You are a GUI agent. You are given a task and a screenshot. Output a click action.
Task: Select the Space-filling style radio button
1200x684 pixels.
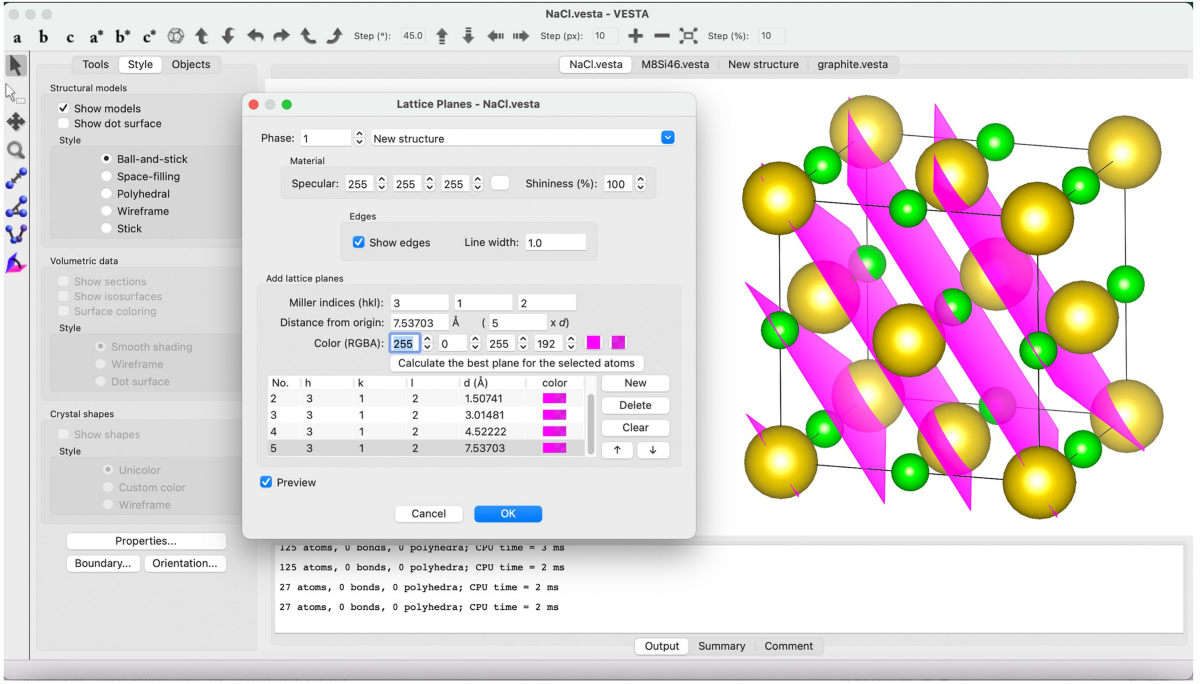point(107,177)
